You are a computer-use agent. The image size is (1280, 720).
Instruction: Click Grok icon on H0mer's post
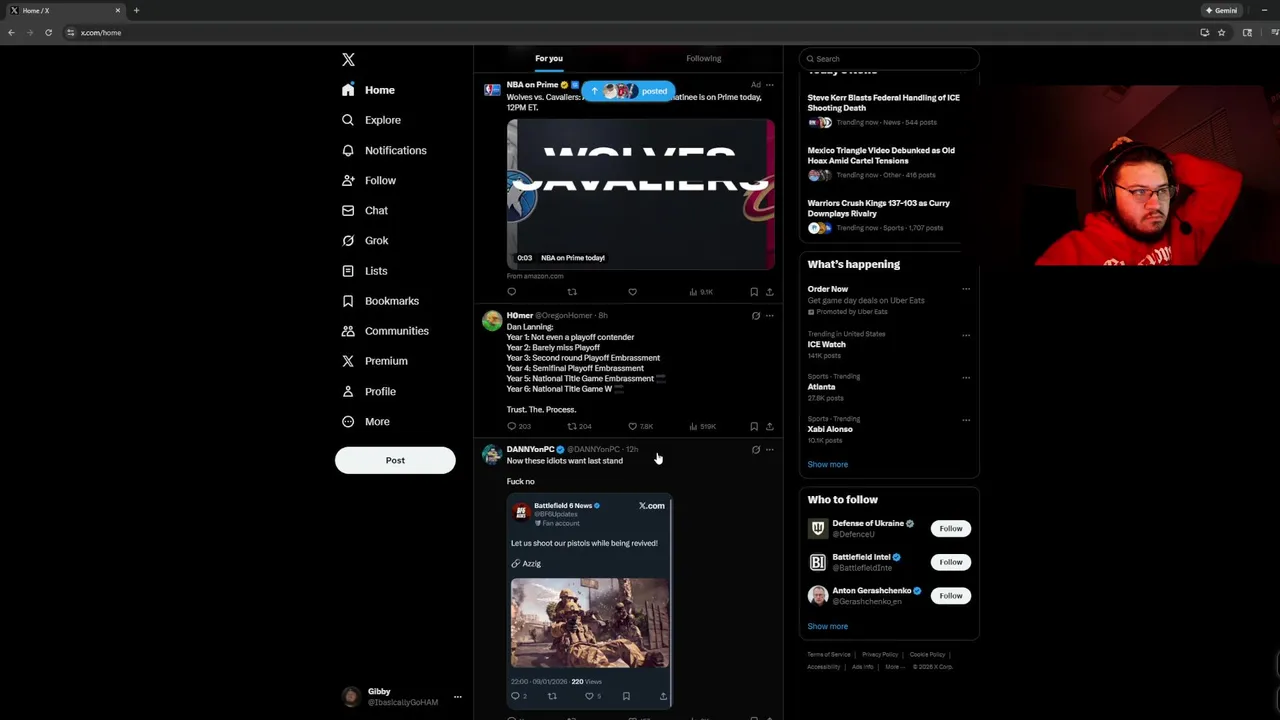(756, 315)
